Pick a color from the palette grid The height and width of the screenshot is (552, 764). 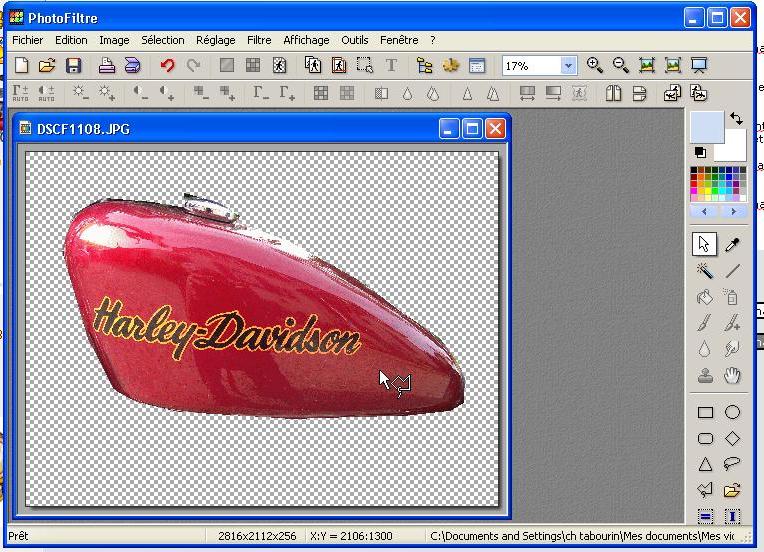[718, 184]
